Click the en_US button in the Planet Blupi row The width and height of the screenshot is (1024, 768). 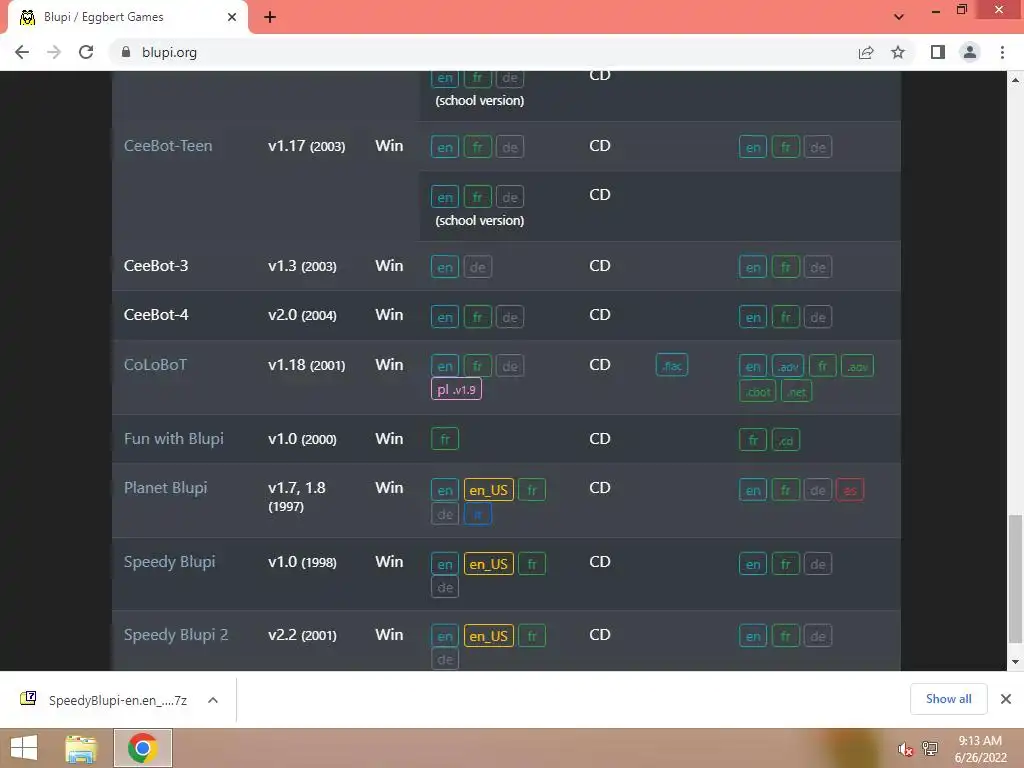point(488,490)
